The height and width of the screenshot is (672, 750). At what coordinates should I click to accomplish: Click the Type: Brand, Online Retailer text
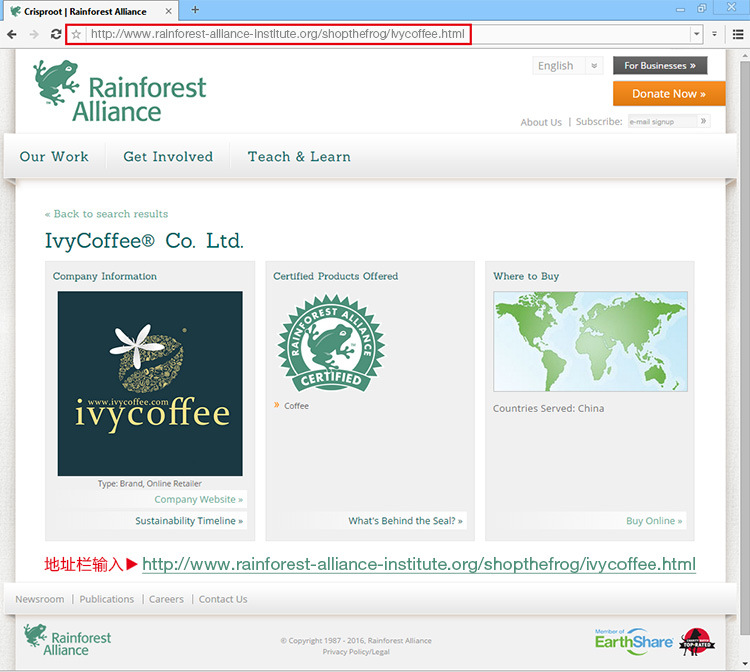(x=150, y=484)
